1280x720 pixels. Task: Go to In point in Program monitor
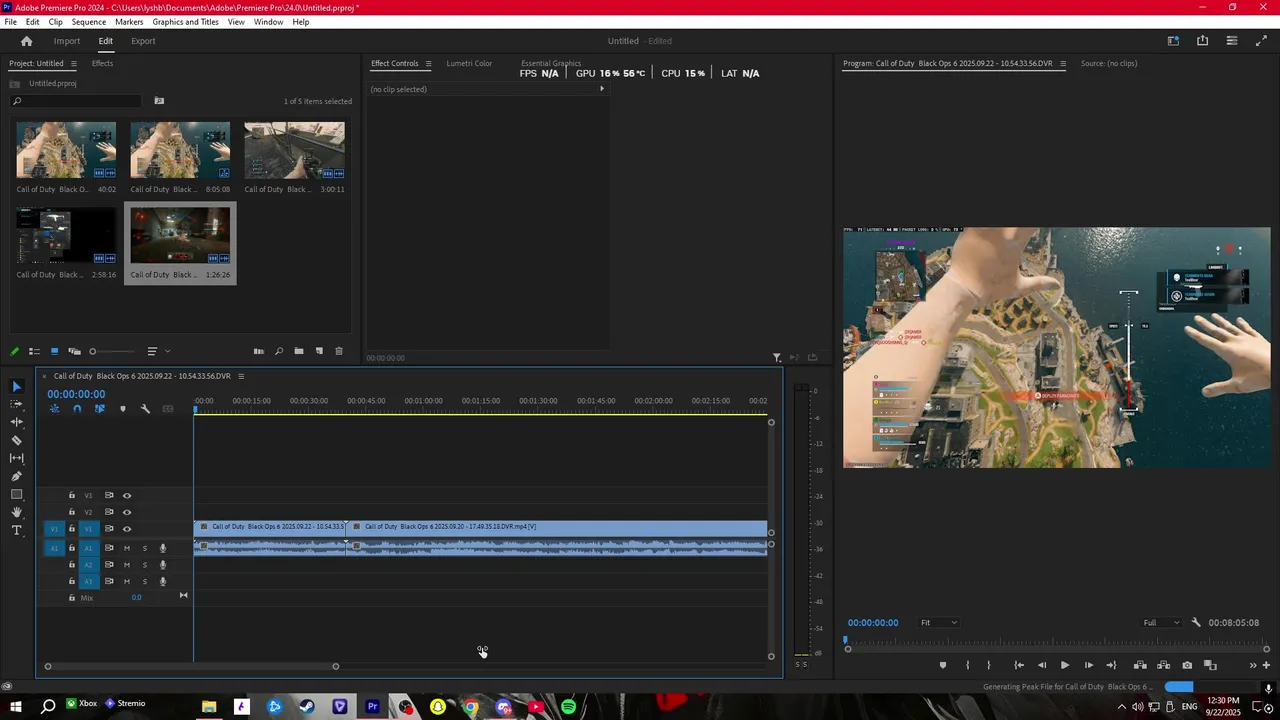[x=1019, y=665]
